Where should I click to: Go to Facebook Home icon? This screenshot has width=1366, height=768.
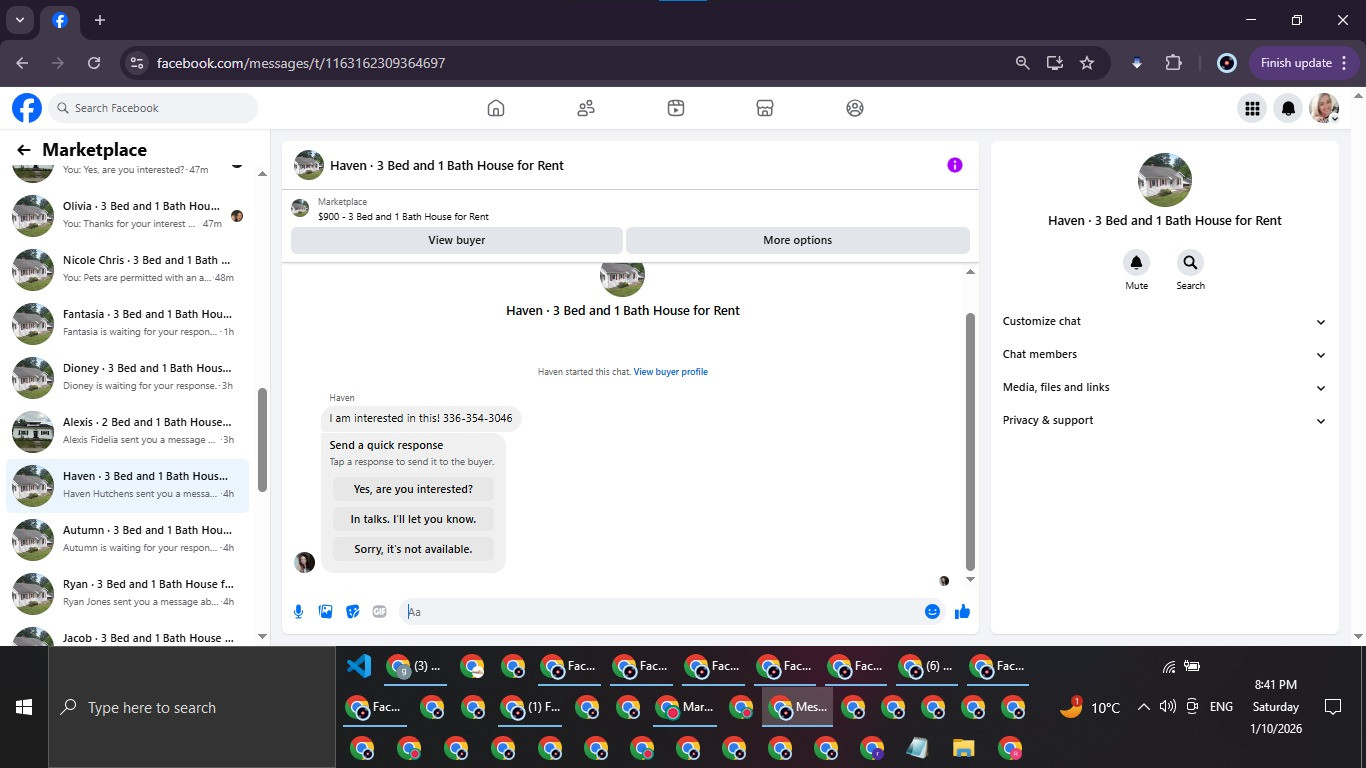496,108
